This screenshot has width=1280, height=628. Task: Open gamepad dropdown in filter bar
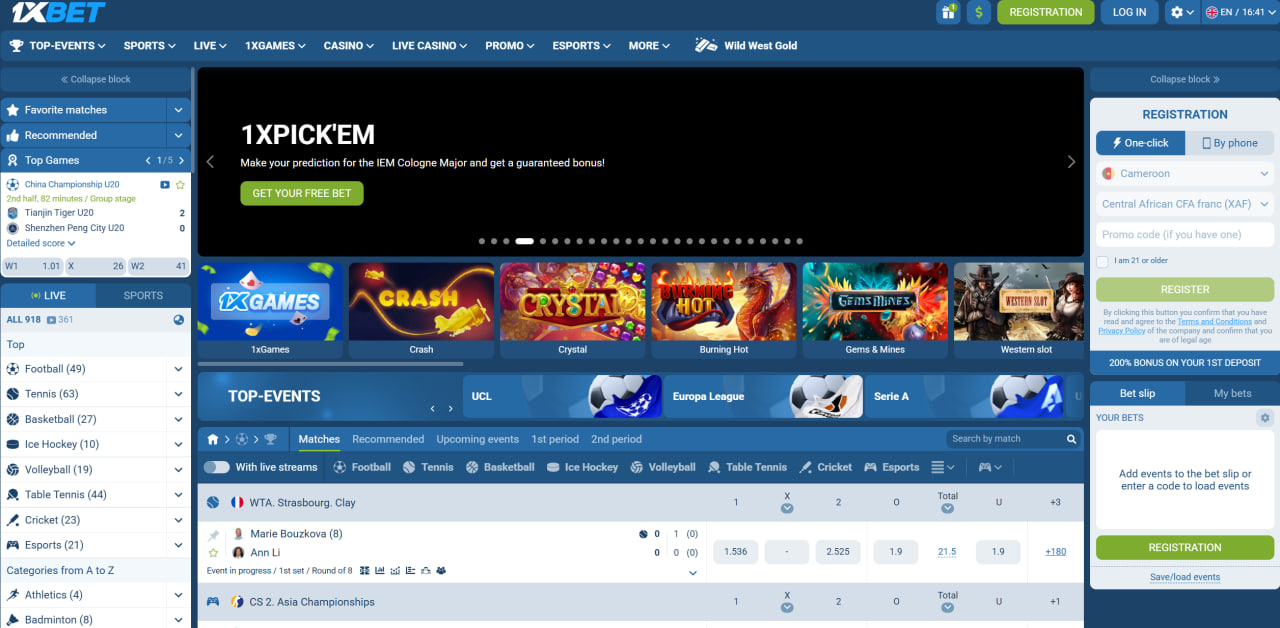pyautogui.click(x=989, y=467)
